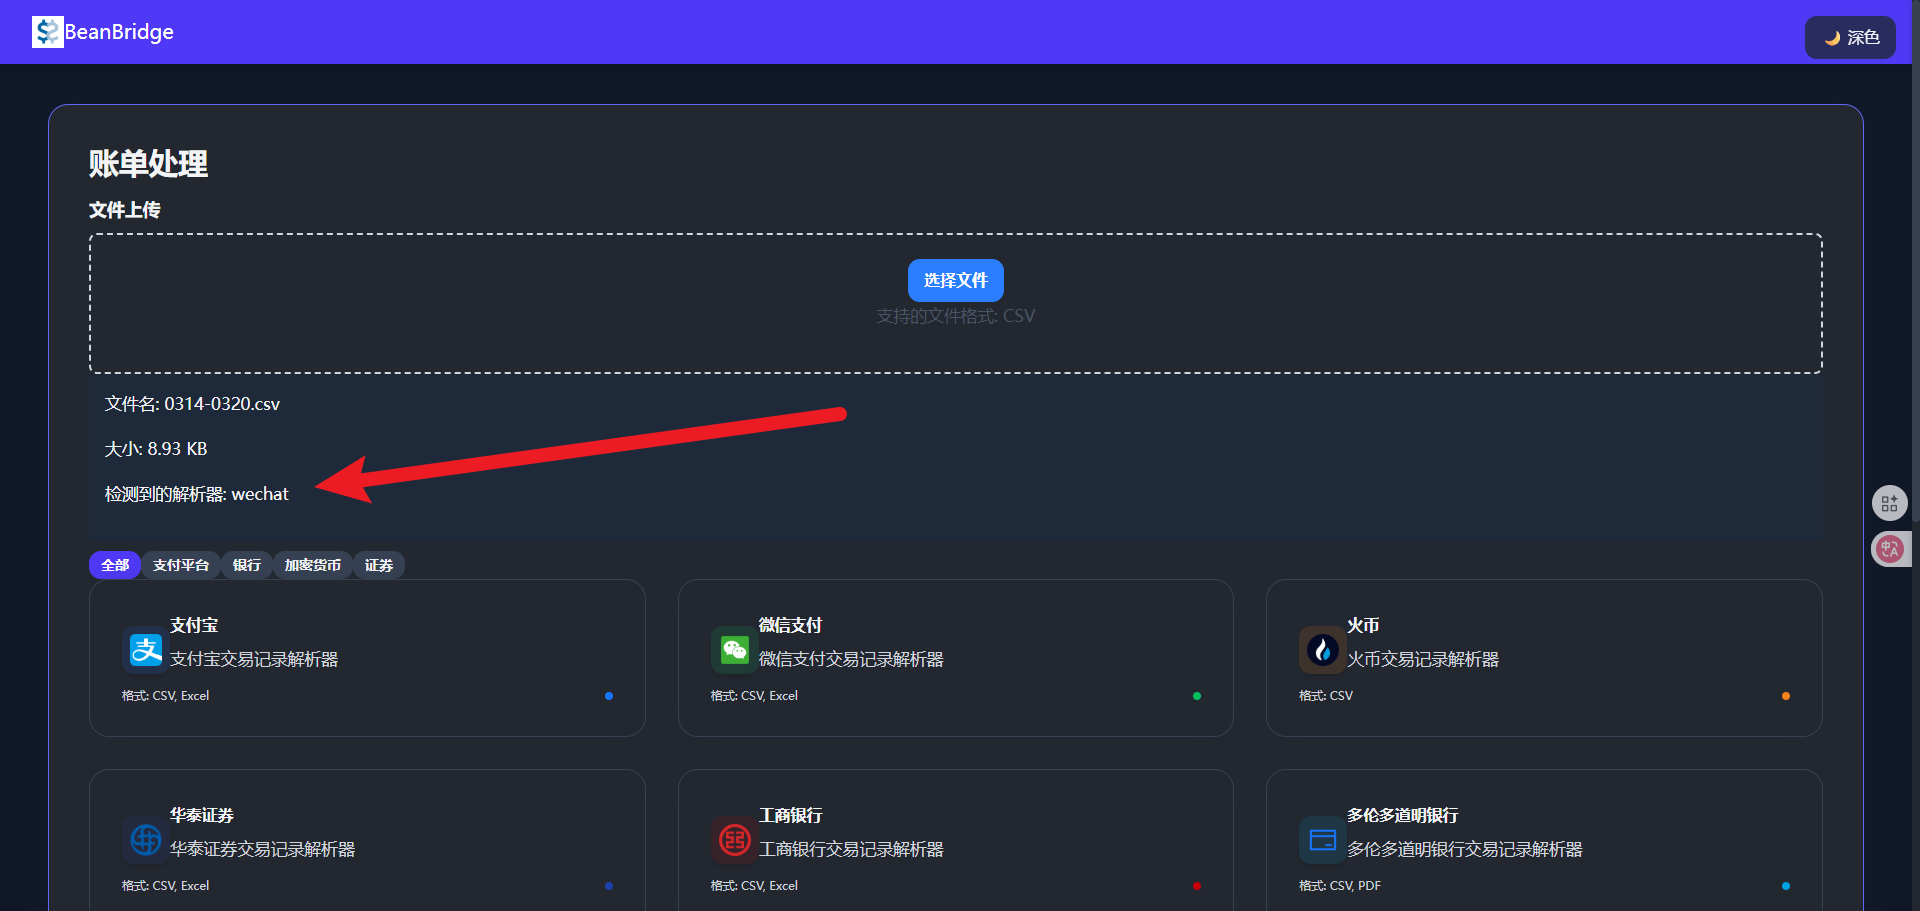Viewport: 1920px width, 911px height.
Task: Open the 多伦多道明银行 parser card title
Action: click(x=1402, y=815)
